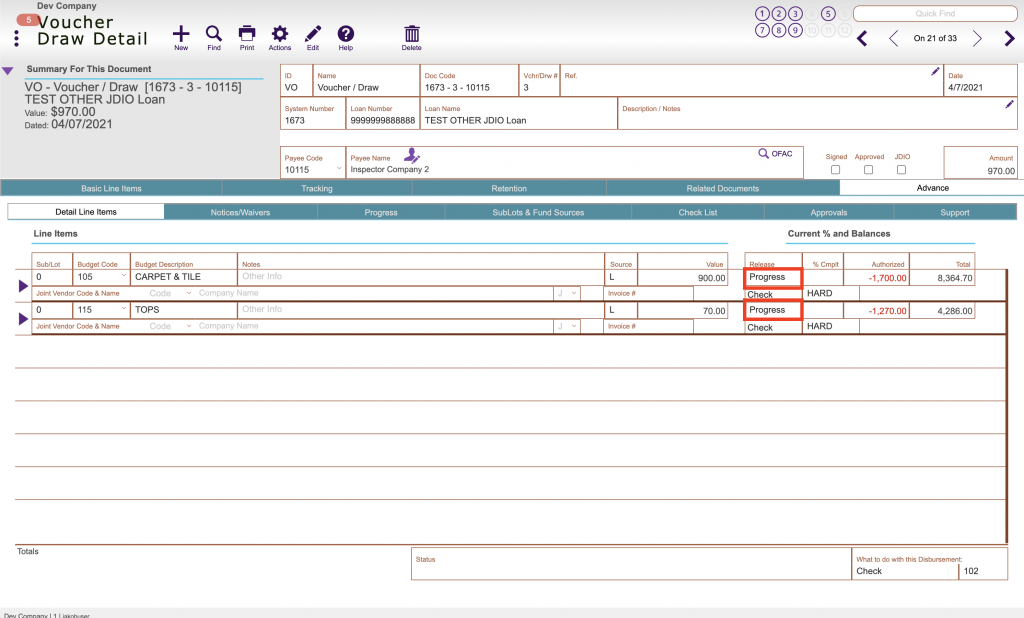Click numbered circle 9 shortcut
Screen dimensions: 1024x618
point(795,30)
